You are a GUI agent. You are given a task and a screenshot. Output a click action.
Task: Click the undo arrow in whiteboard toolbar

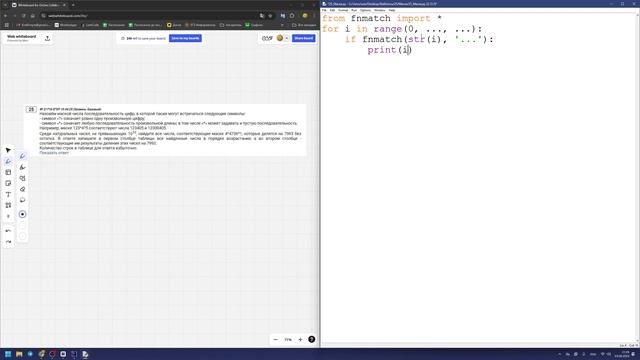tap(8, 231)
